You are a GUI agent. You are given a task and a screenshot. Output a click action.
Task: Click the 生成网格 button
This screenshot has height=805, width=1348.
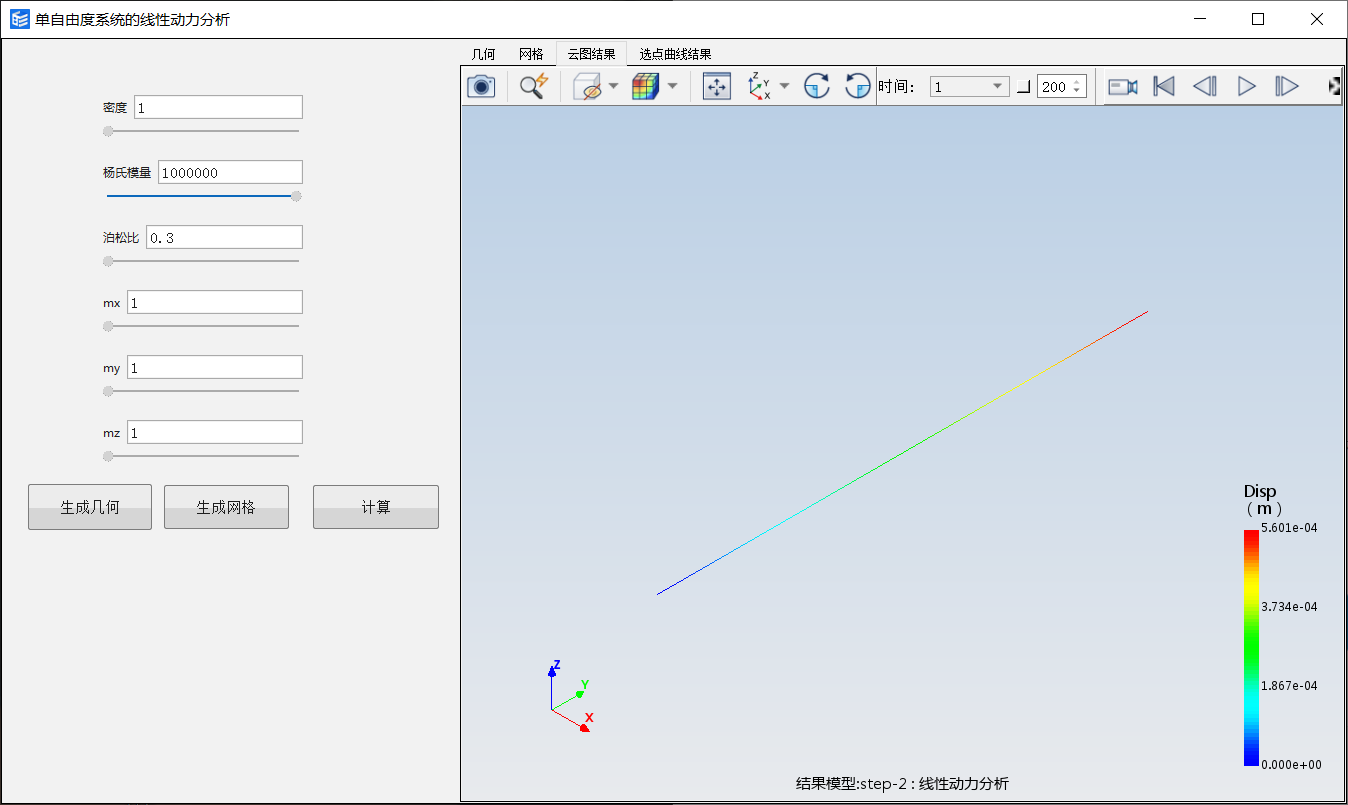[226, 507]
